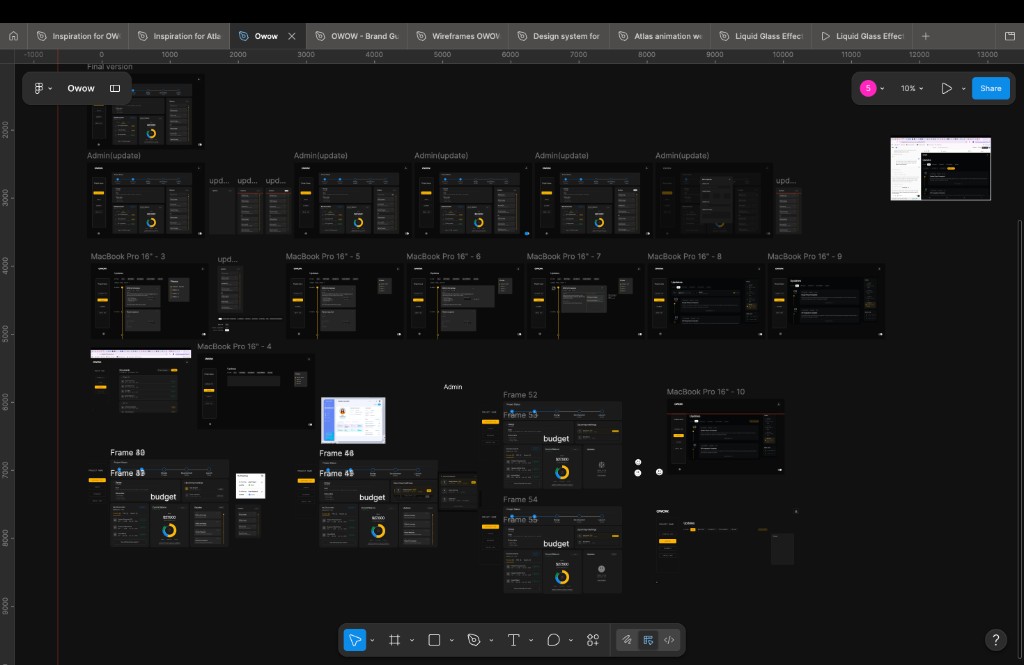Expand the Frame tool options chevron

coord(412,640)
